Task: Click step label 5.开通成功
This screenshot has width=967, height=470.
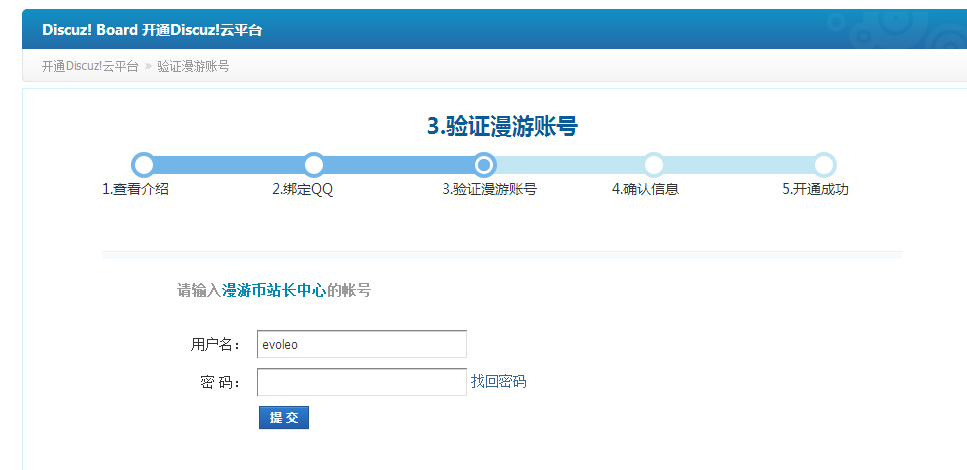Action: click(815, 189)
